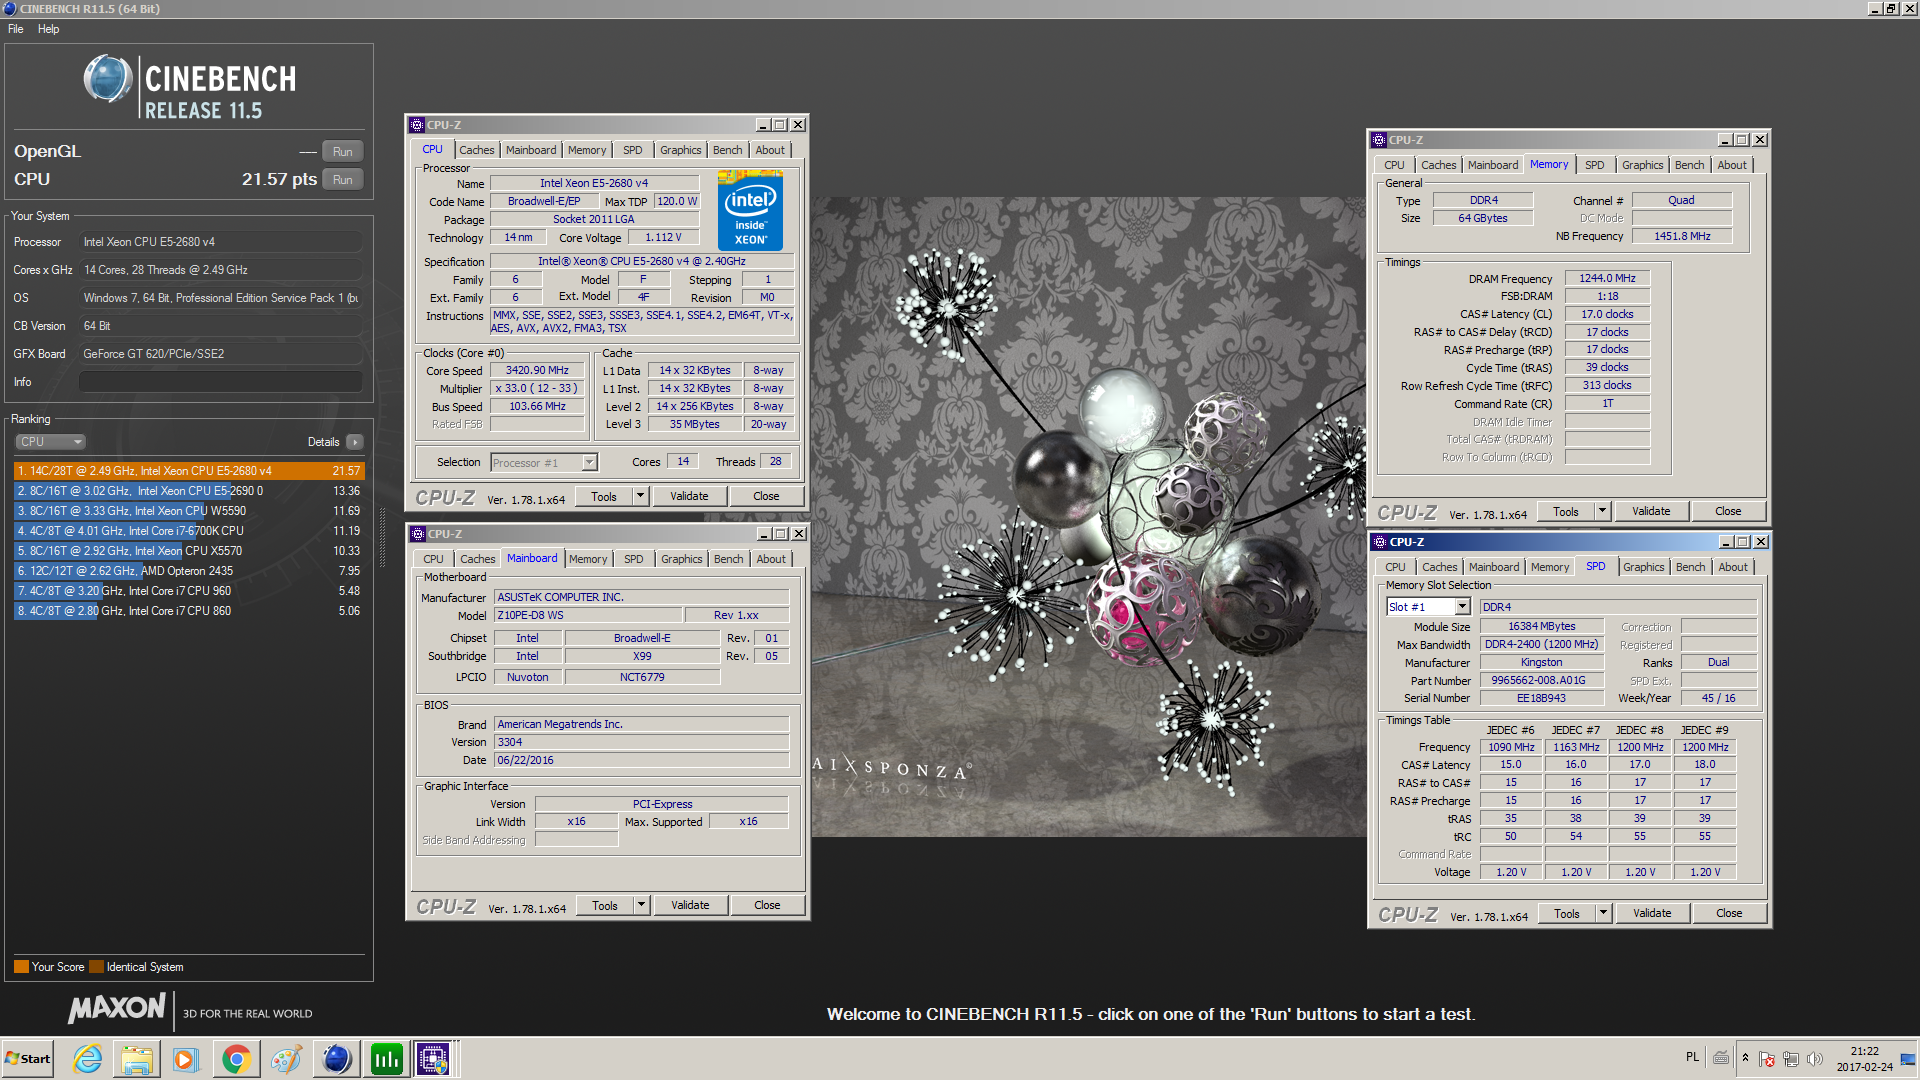The width and height of the screenshot is (1920, 1080).
Task: Click the Z10PE-D8 WS model field
Action: (x=588, y=616)
